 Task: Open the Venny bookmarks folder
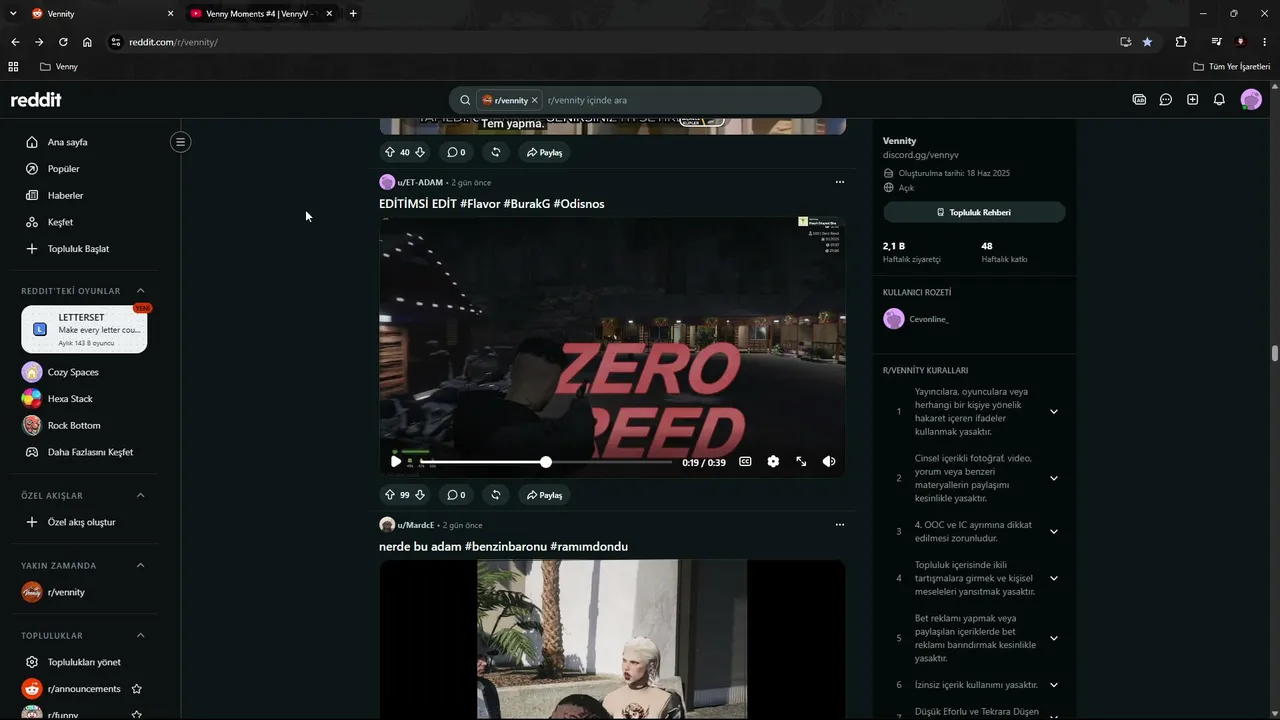[59, 67]
